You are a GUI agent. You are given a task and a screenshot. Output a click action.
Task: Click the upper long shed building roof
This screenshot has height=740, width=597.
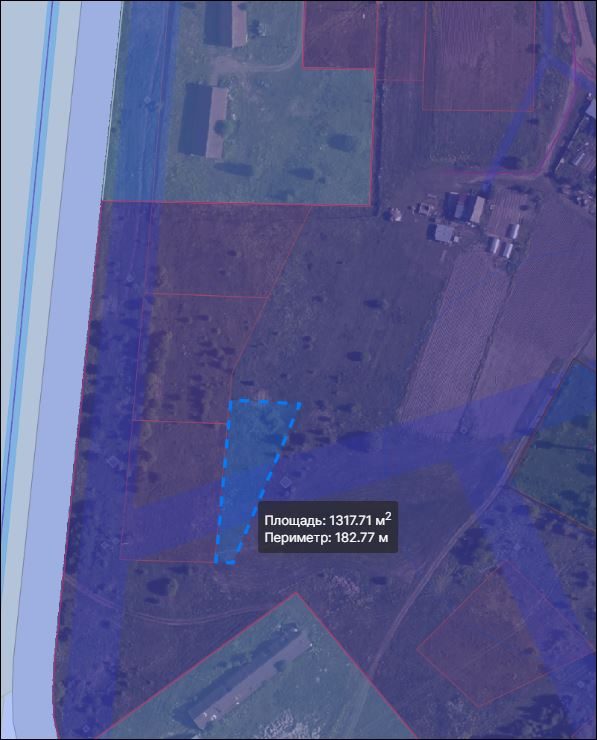coord(226,24)
